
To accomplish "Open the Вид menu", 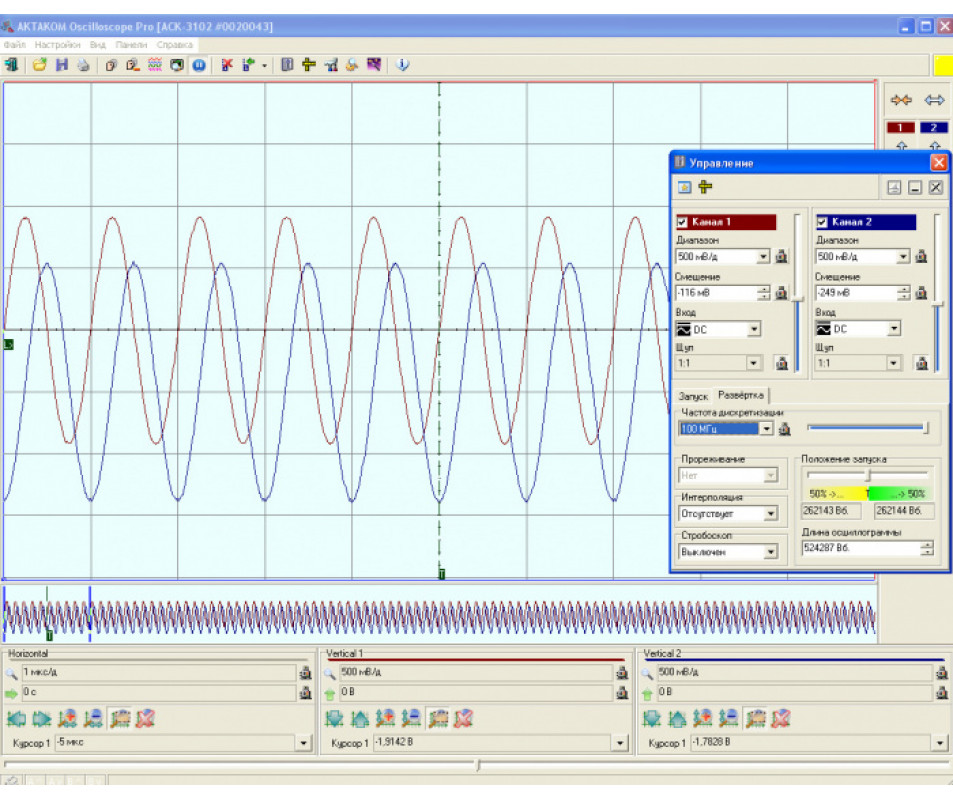I will (98, 44).
